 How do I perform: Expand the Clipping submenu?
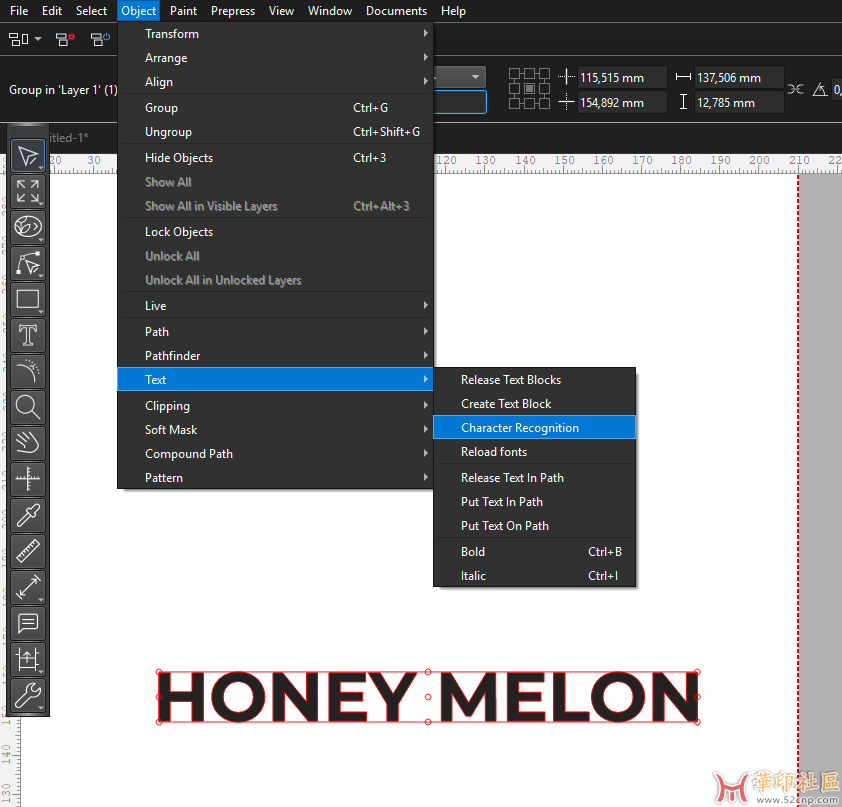coord(167,406)
